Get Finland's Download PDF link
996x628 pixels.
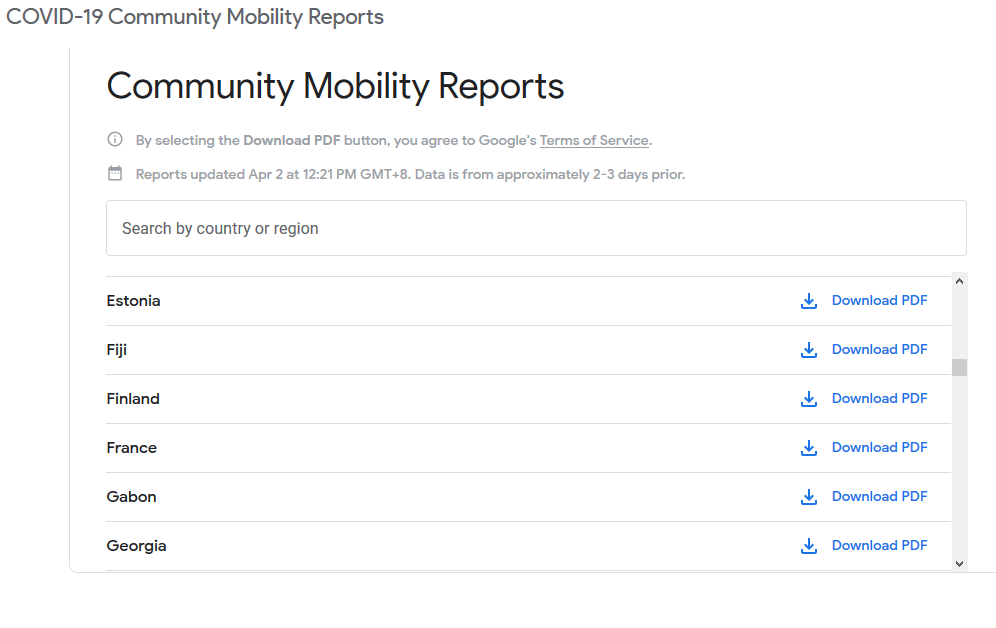tap(879, 399)
